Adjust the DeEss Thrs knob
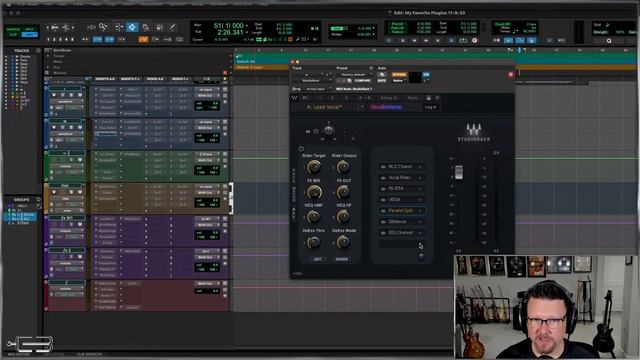This screenshot has width=640, height=360. point(313,242)
